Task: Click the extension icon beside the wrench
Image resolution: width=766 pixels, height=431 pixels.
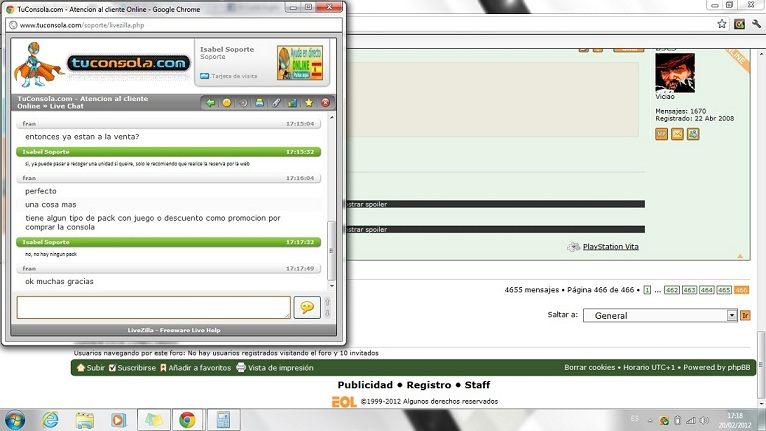Action: point(739,24)
